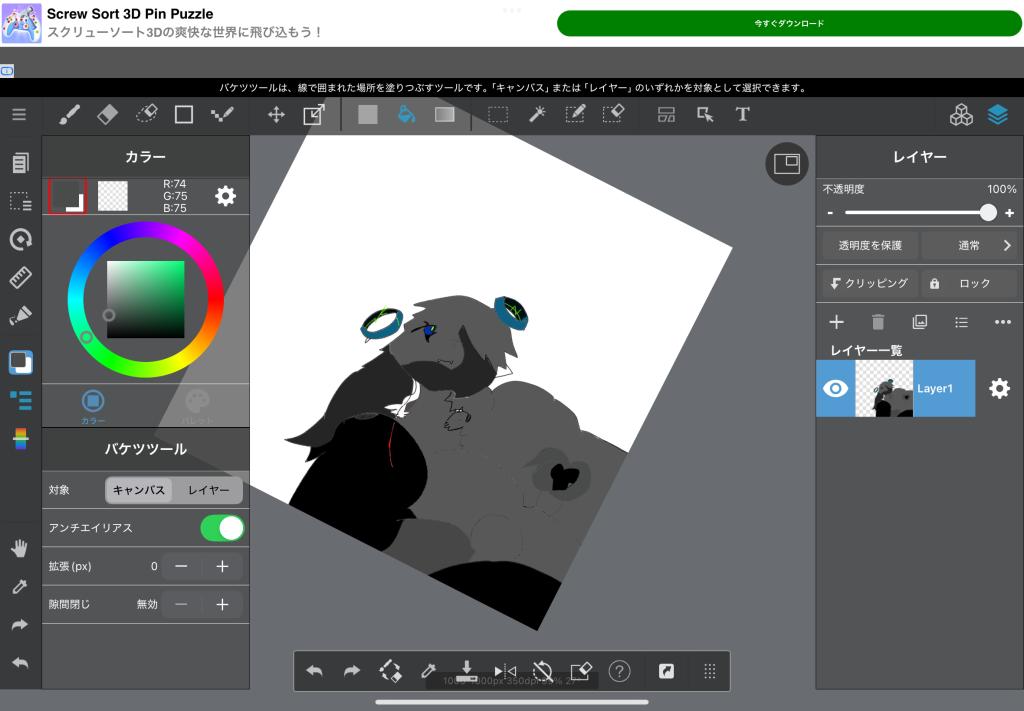The image size is (1024, 711).
Task: Increase 拡張 (px) value with plus
Action: pos(222,566)
